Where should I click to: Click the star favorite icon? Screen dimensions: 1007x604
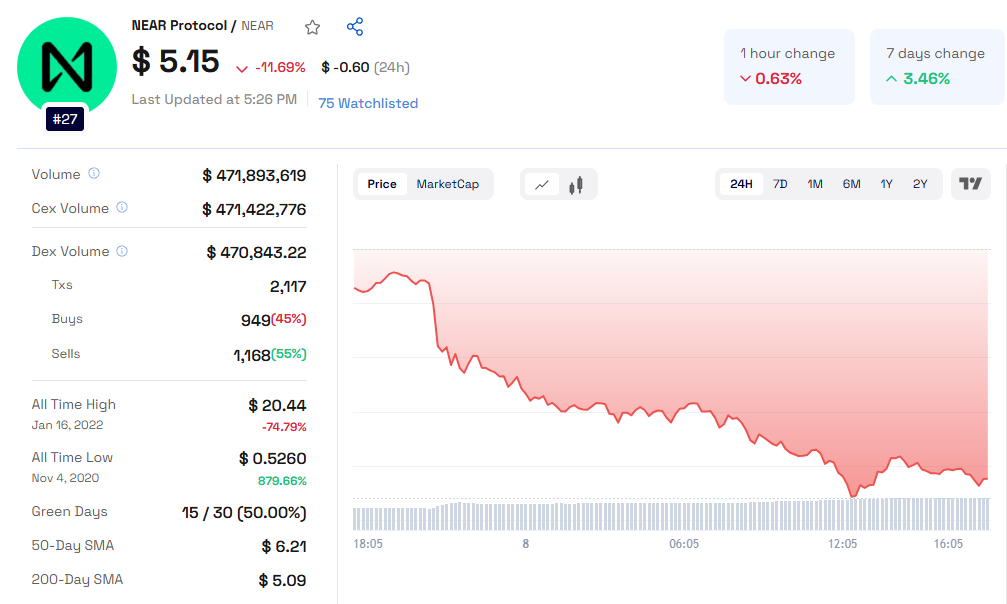(x=313, y=27)
